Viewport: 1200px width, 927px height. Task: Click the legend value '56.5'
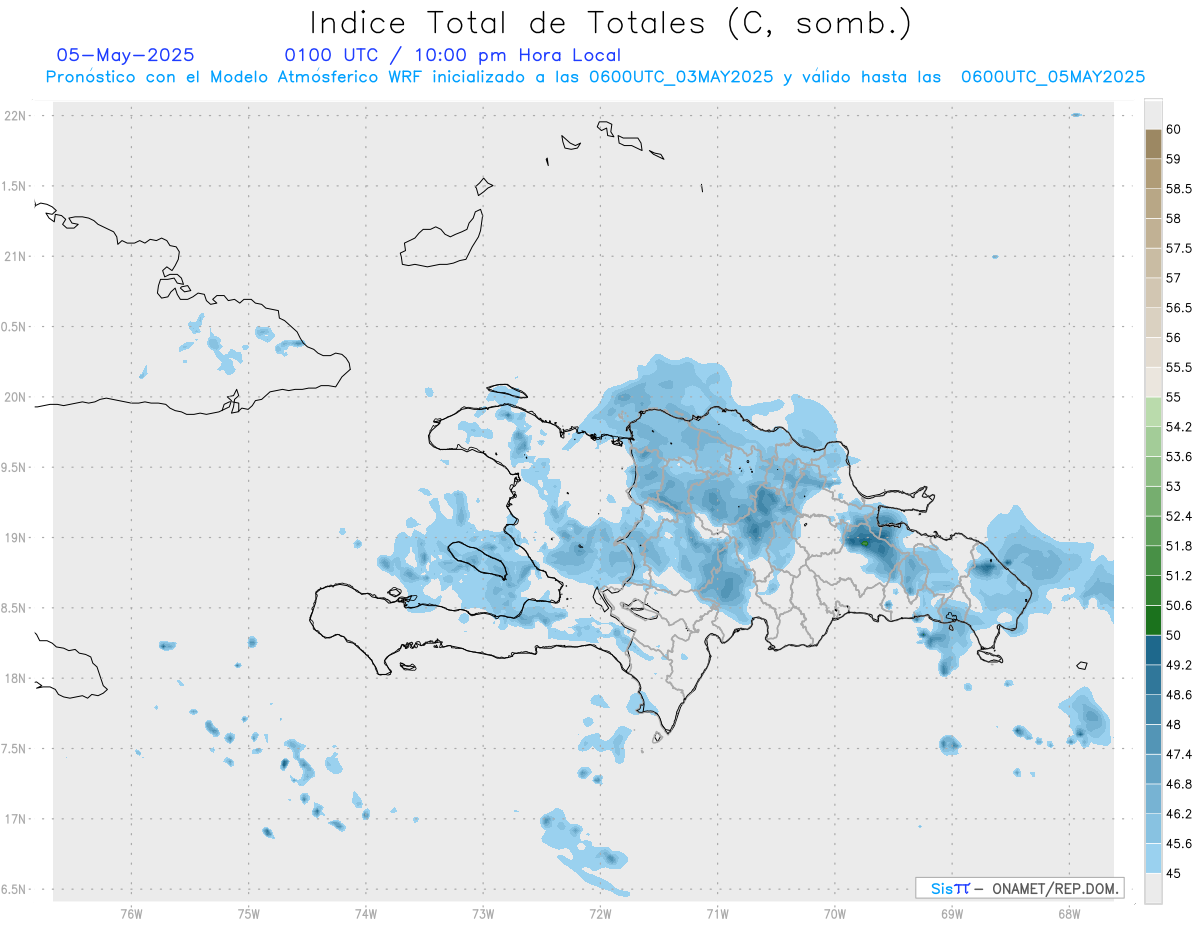pyautogui.click(x=1178, y=308)
